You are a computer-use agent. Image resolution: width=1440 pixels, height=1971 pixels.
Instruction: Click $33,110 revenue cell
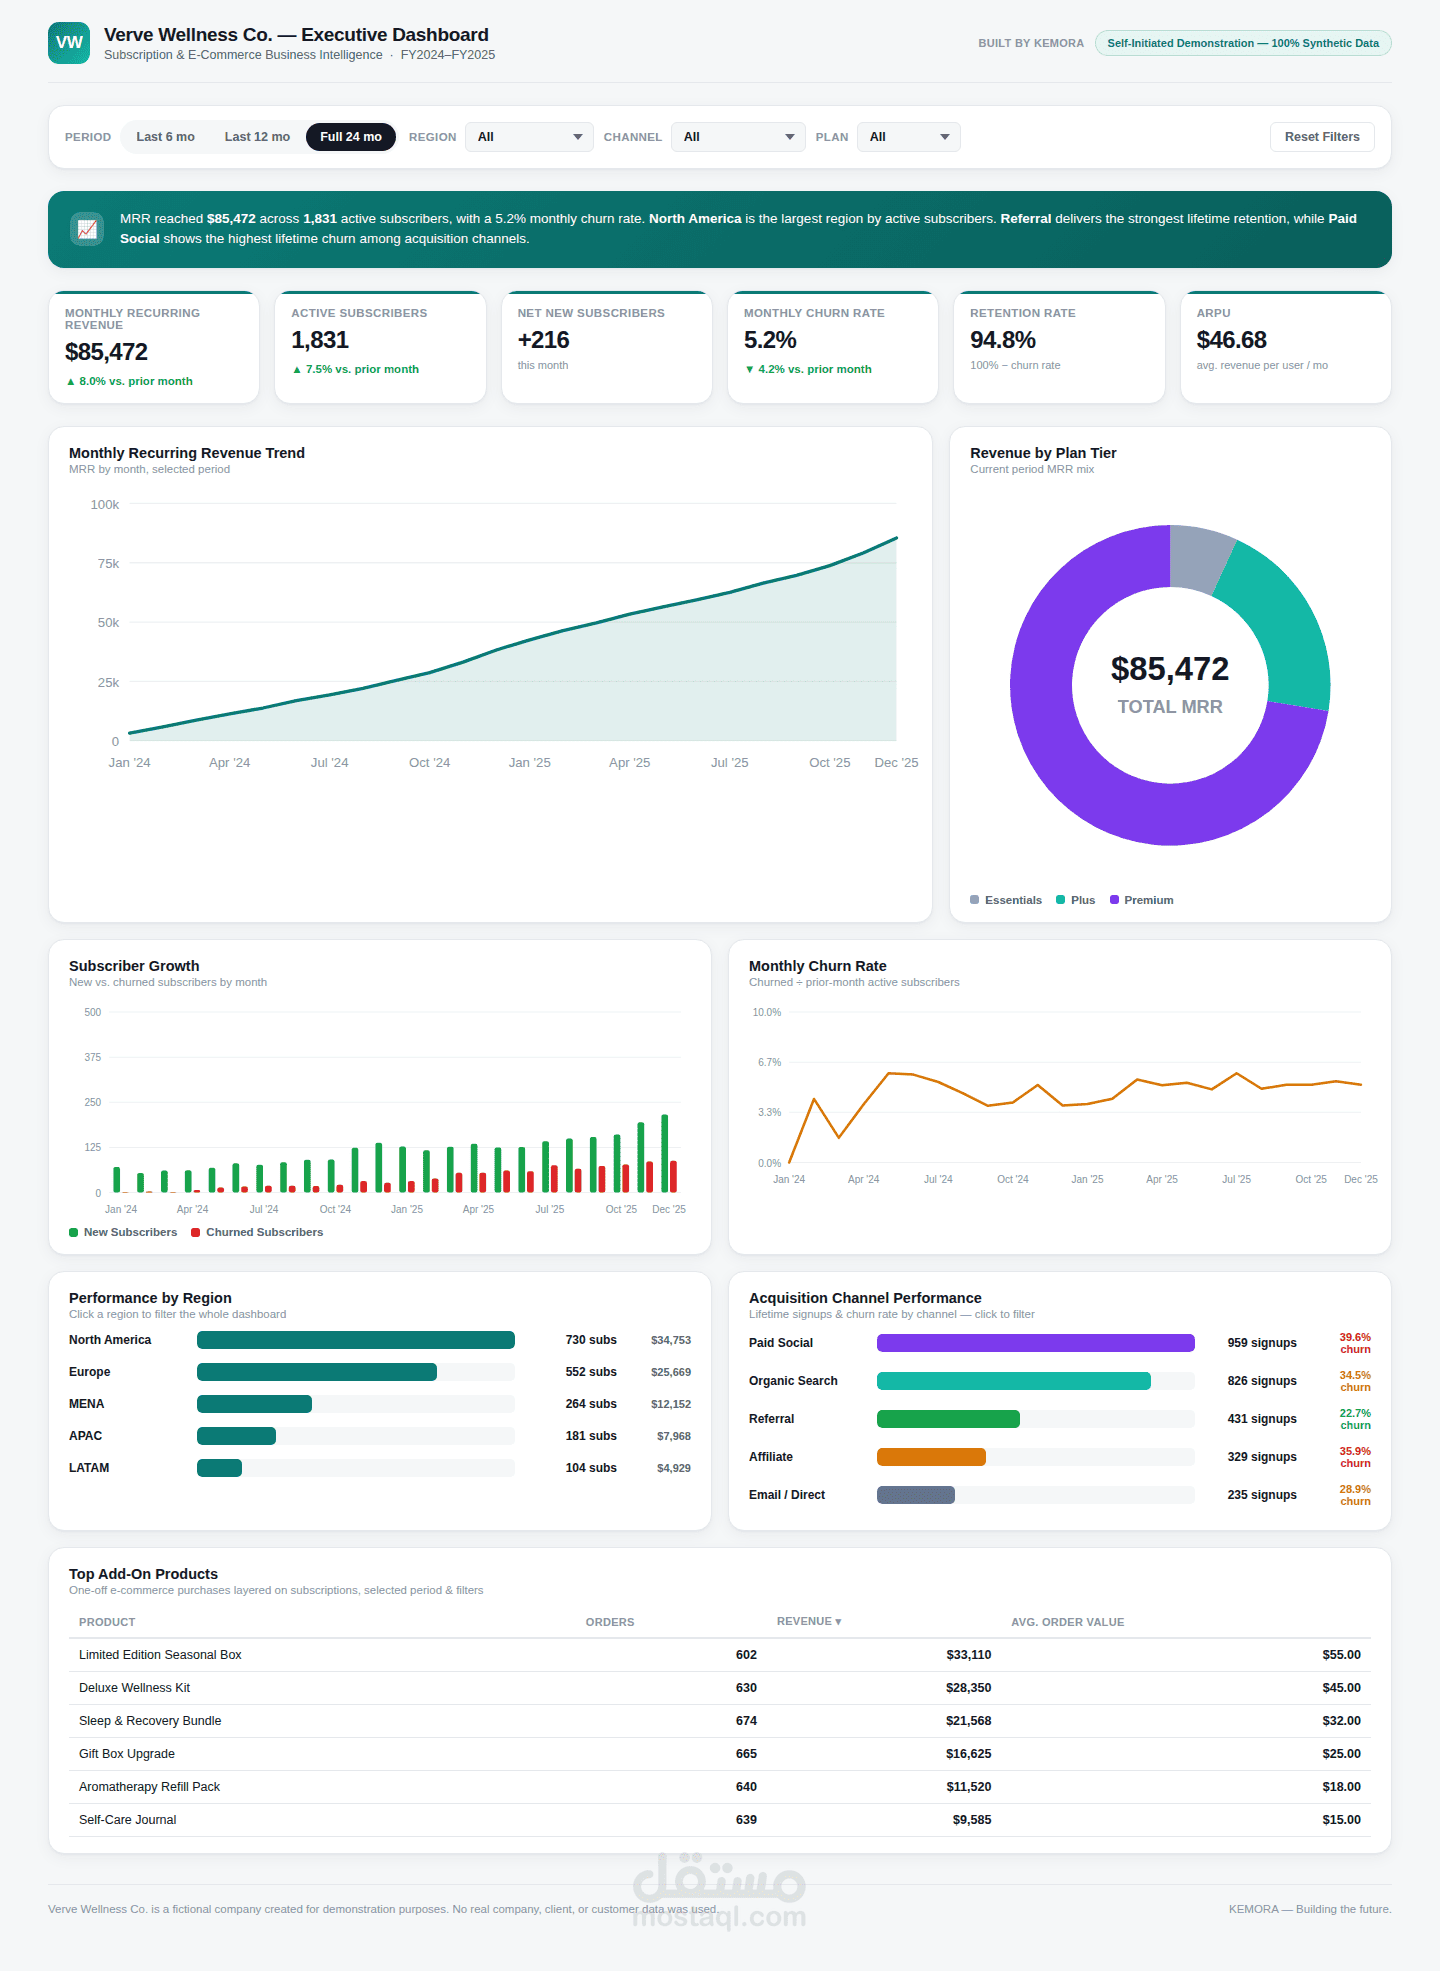point(969,1655)
